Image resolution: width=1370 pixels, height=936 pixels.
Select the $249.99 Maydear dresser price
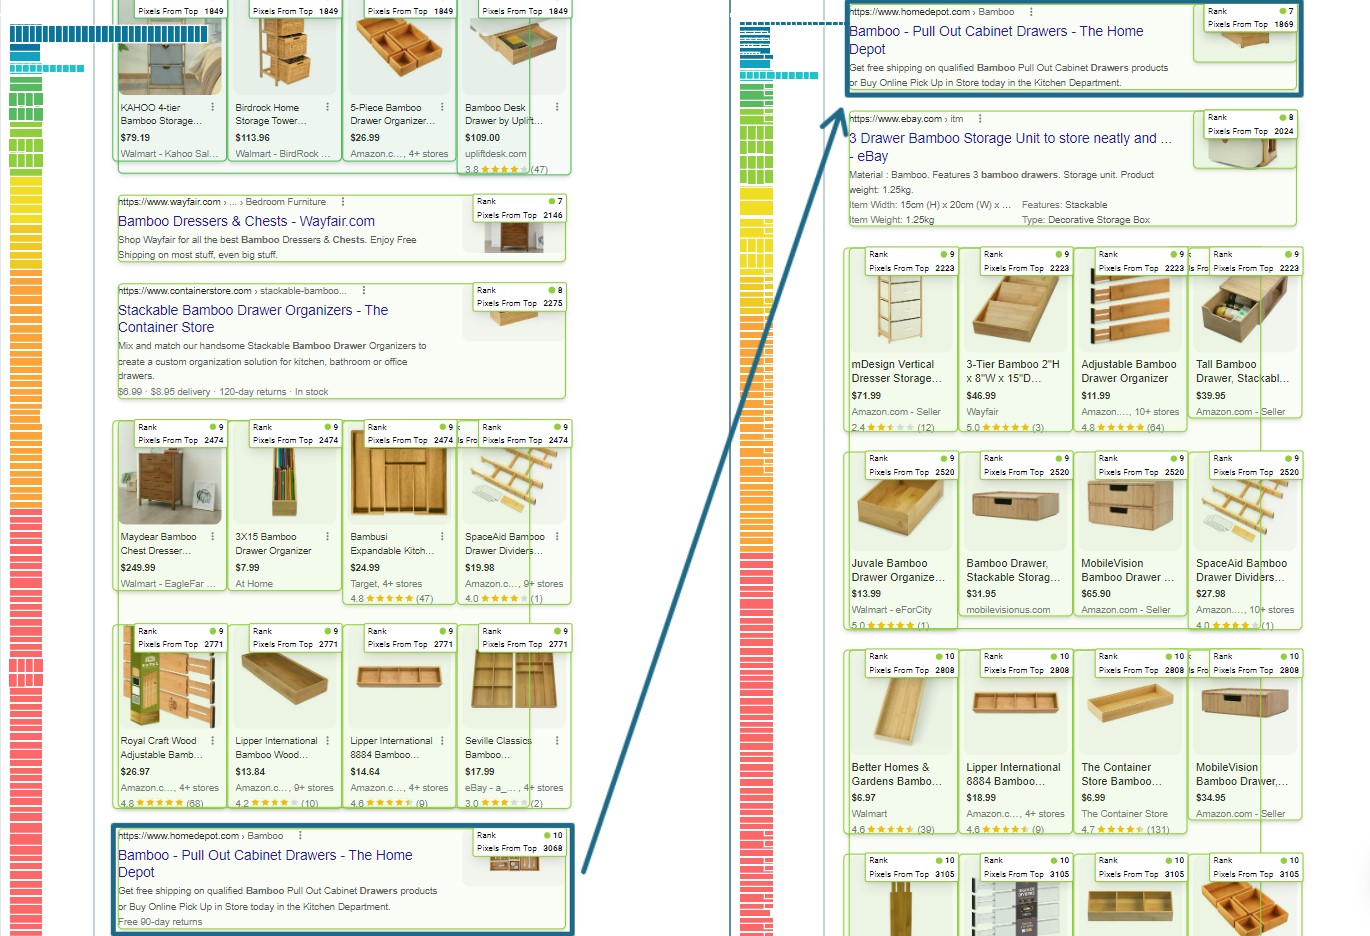138,567
